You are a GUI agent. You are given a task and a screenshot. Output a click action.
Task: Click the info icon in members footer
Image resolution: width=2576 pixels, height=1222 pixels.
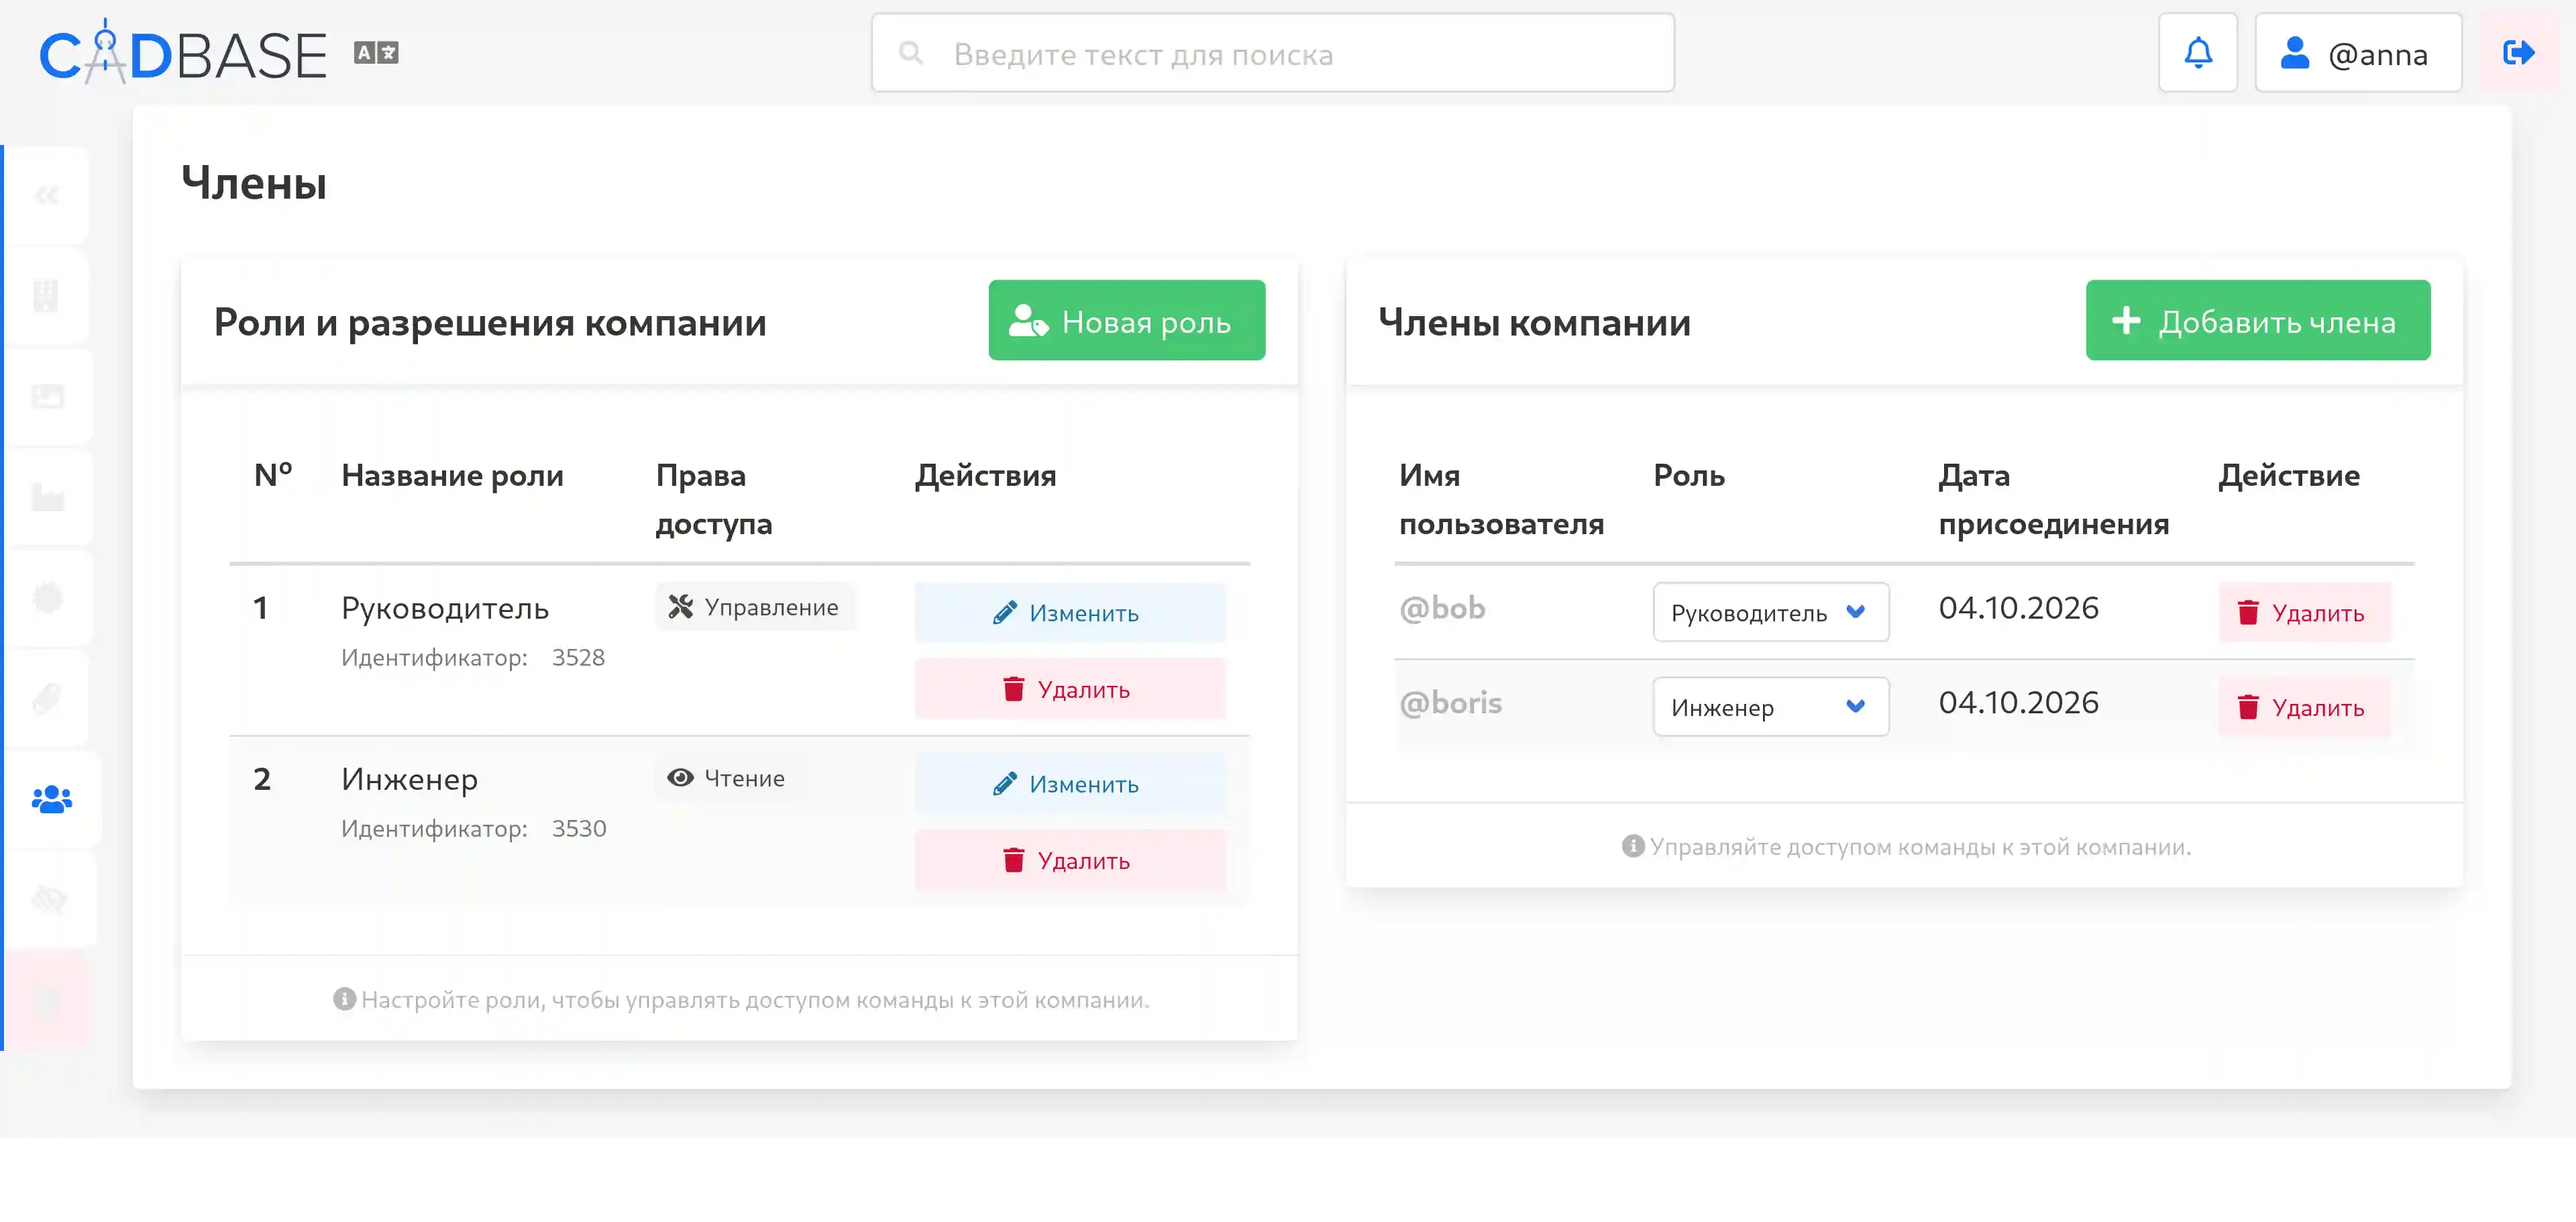click(x=1632, y=846)
